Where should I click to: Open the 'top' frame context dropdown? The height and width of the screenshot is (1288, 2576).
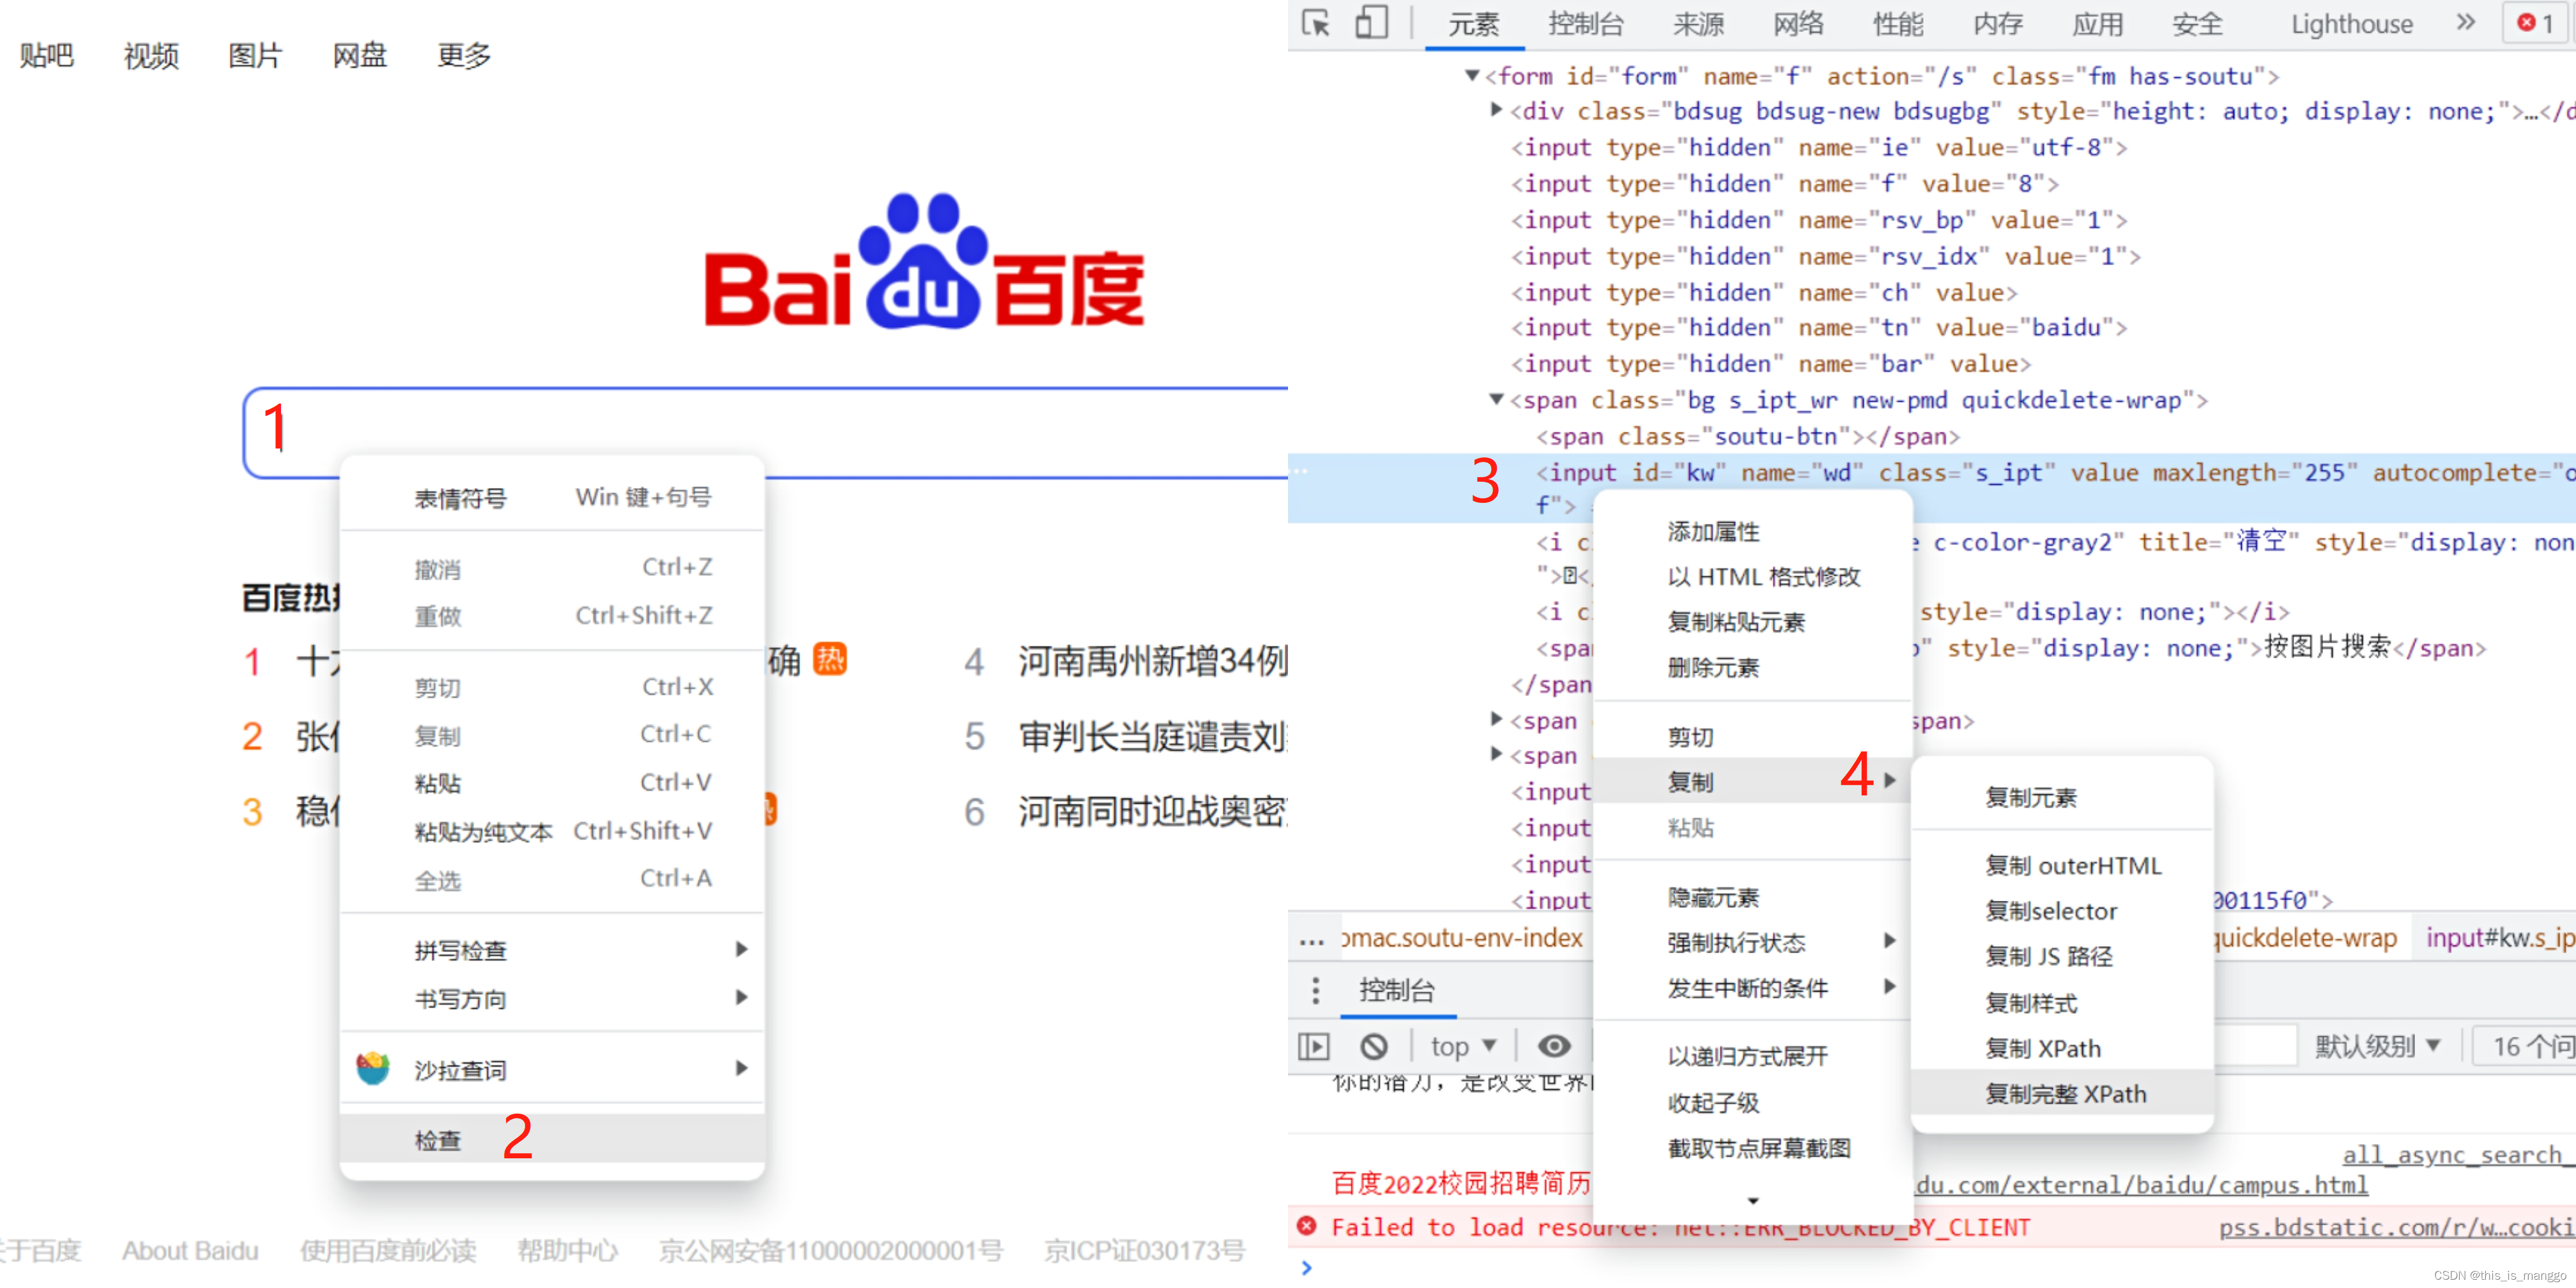tap(1461, 1045)
